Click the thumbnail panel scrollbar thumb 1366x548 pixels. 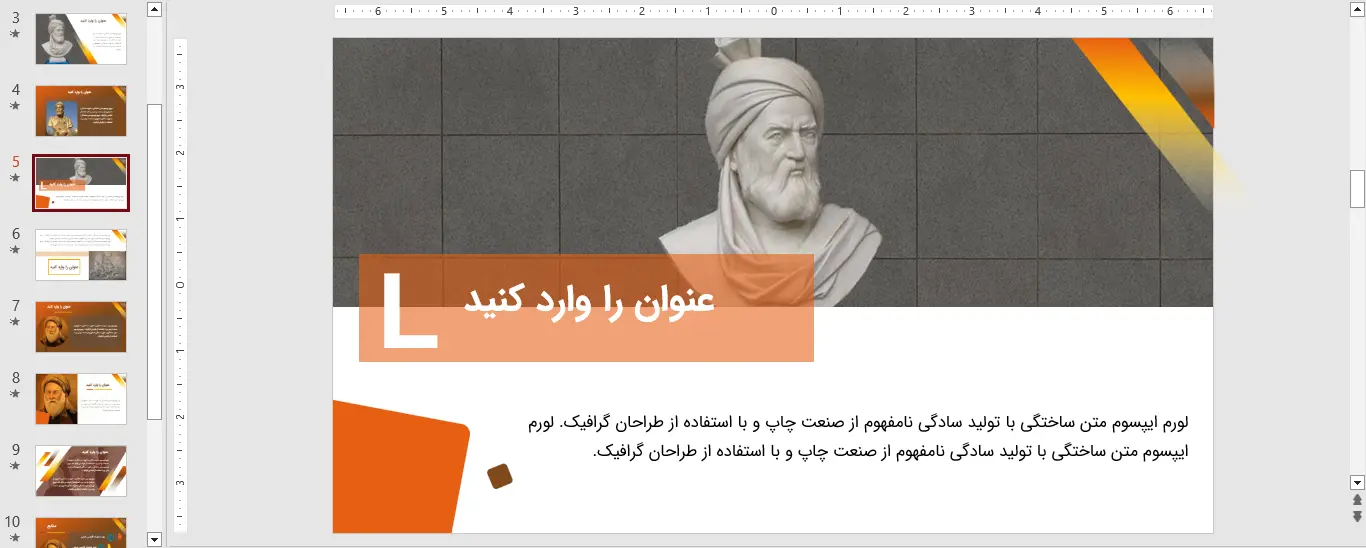154,262
